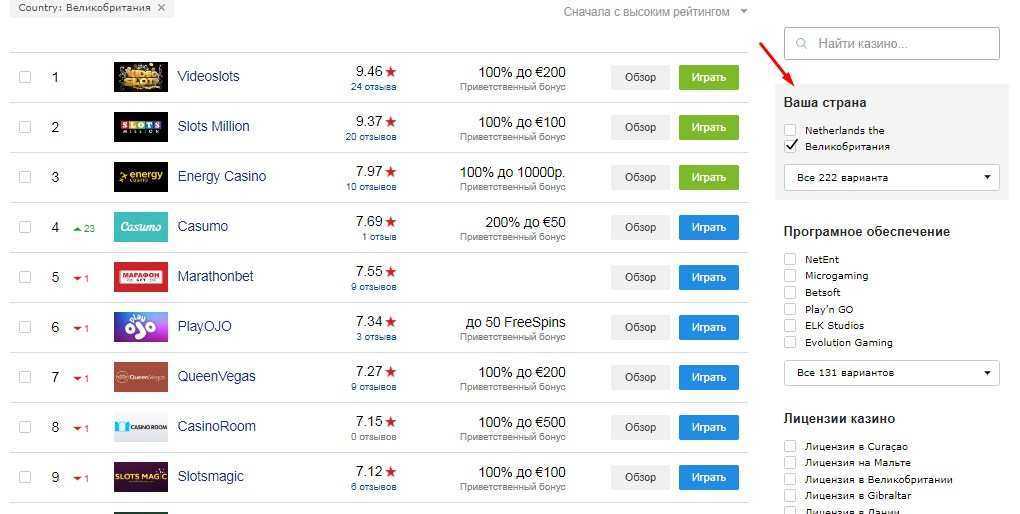Check the Лицензия на Мальте option
This screenshot has height=514, width=1020.
click(790, 463)
